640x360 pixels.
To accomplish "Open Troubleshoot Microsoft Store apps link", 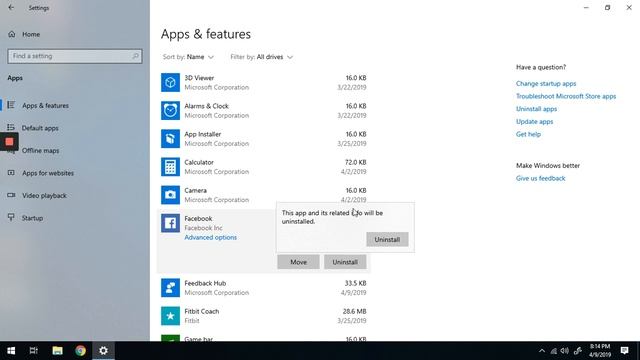I will (566, 96).
